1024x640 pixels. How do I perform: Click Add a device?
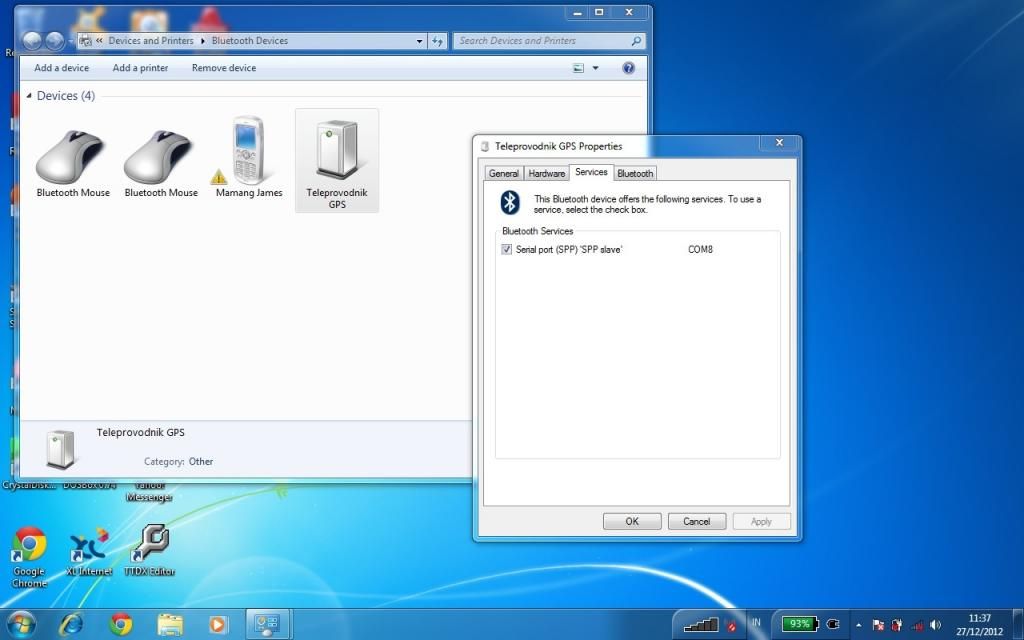click(x=61, y=68)
